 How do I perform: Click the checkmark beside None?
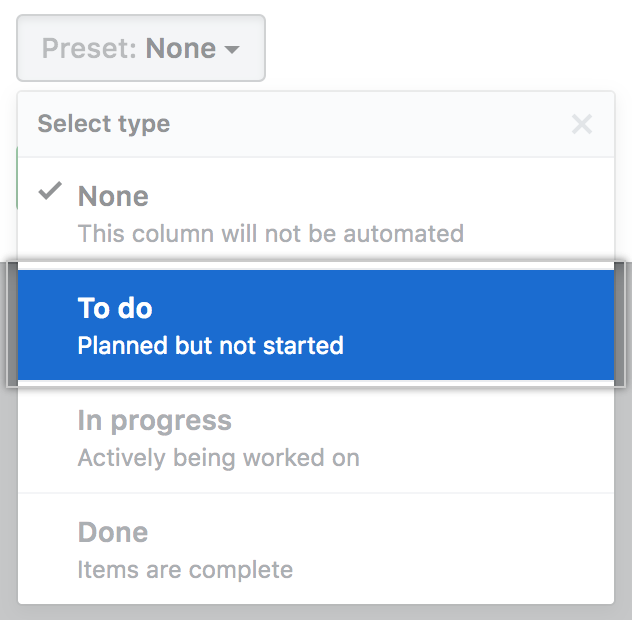(x=50, y=194)
